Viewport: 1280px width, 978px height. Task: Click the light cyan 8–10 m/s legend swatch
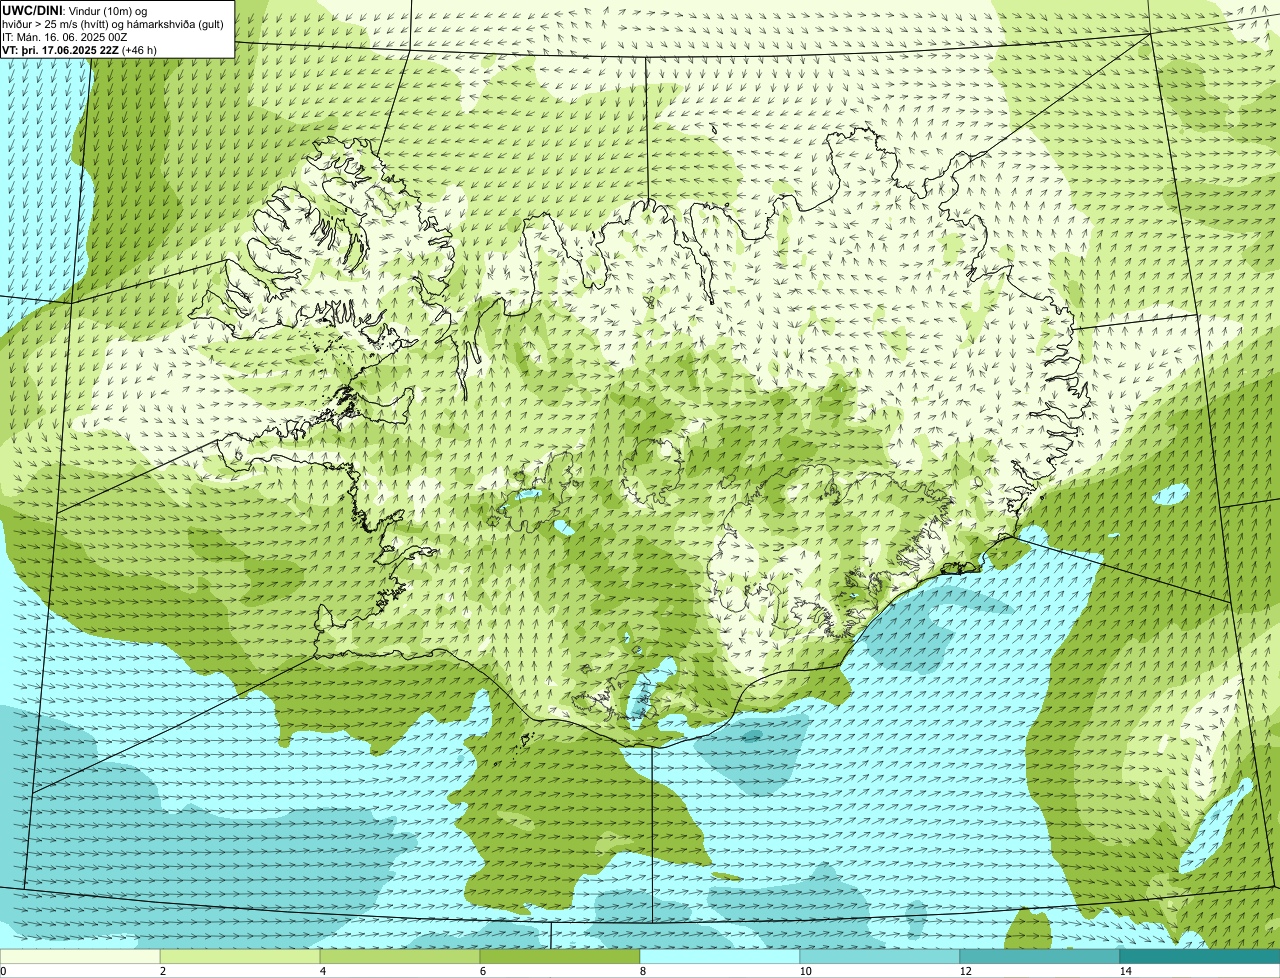click(x=720, y=956)
